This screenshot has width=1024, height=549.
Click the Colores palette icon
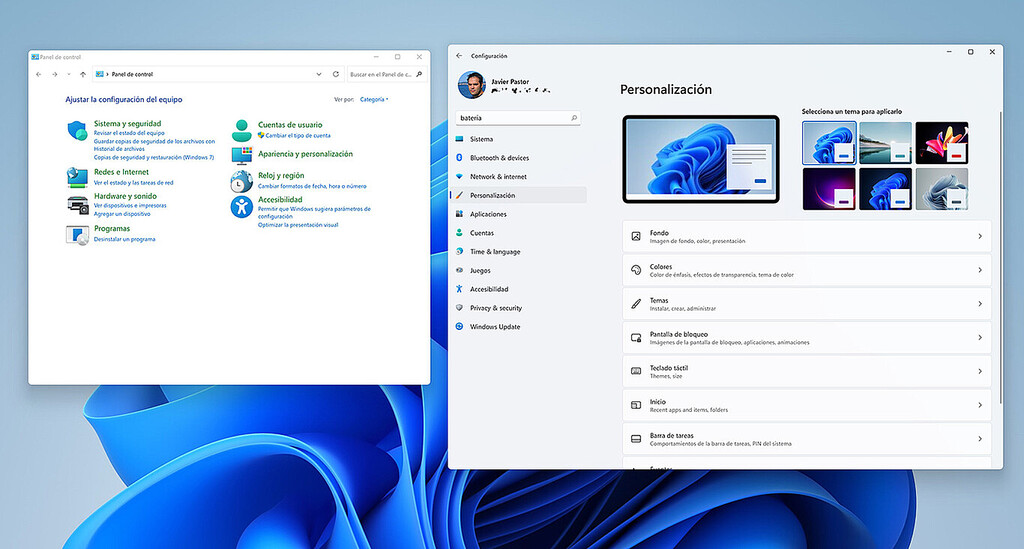click(635, 270)
